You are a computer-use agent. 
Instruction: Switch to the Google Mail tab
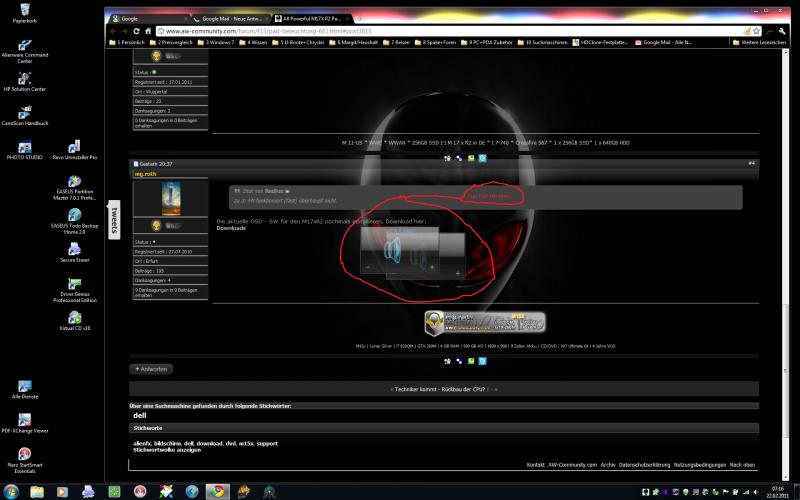[x=230, y=19]
